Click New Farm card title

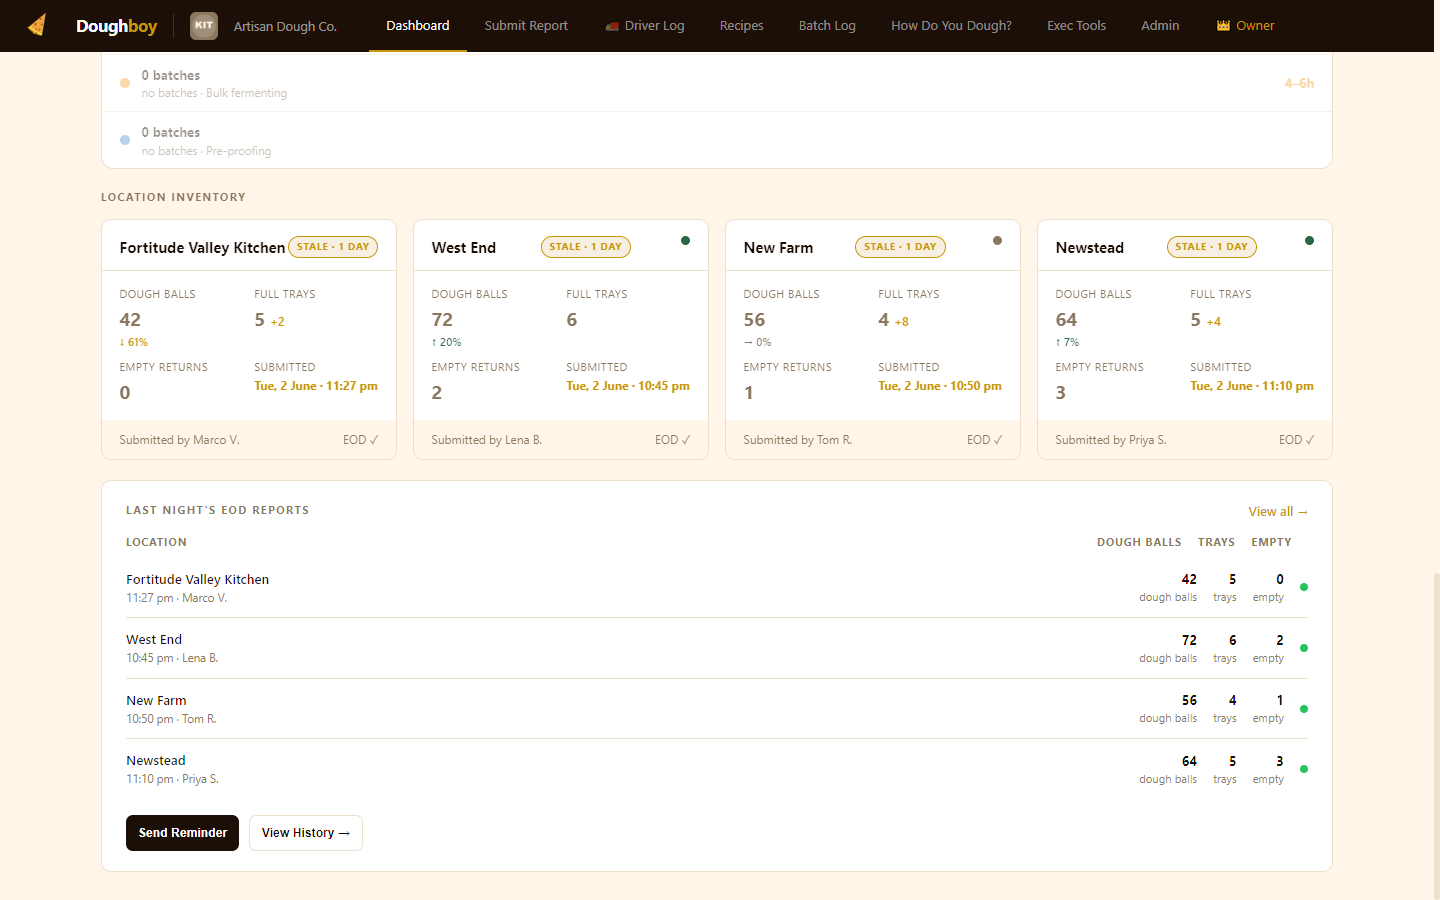tap(778, 248)
